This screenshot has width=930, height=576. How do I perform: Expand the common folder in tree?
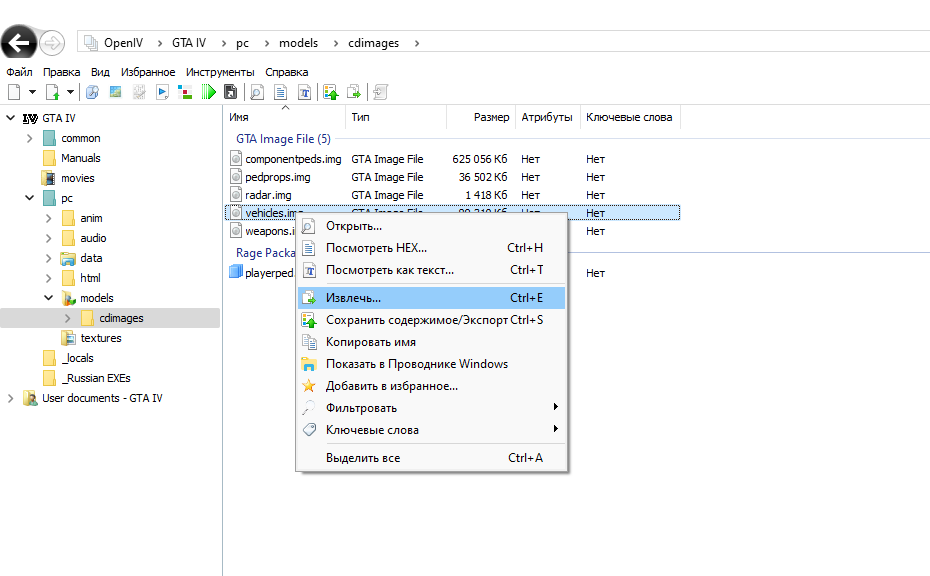(x=30, y=138)
